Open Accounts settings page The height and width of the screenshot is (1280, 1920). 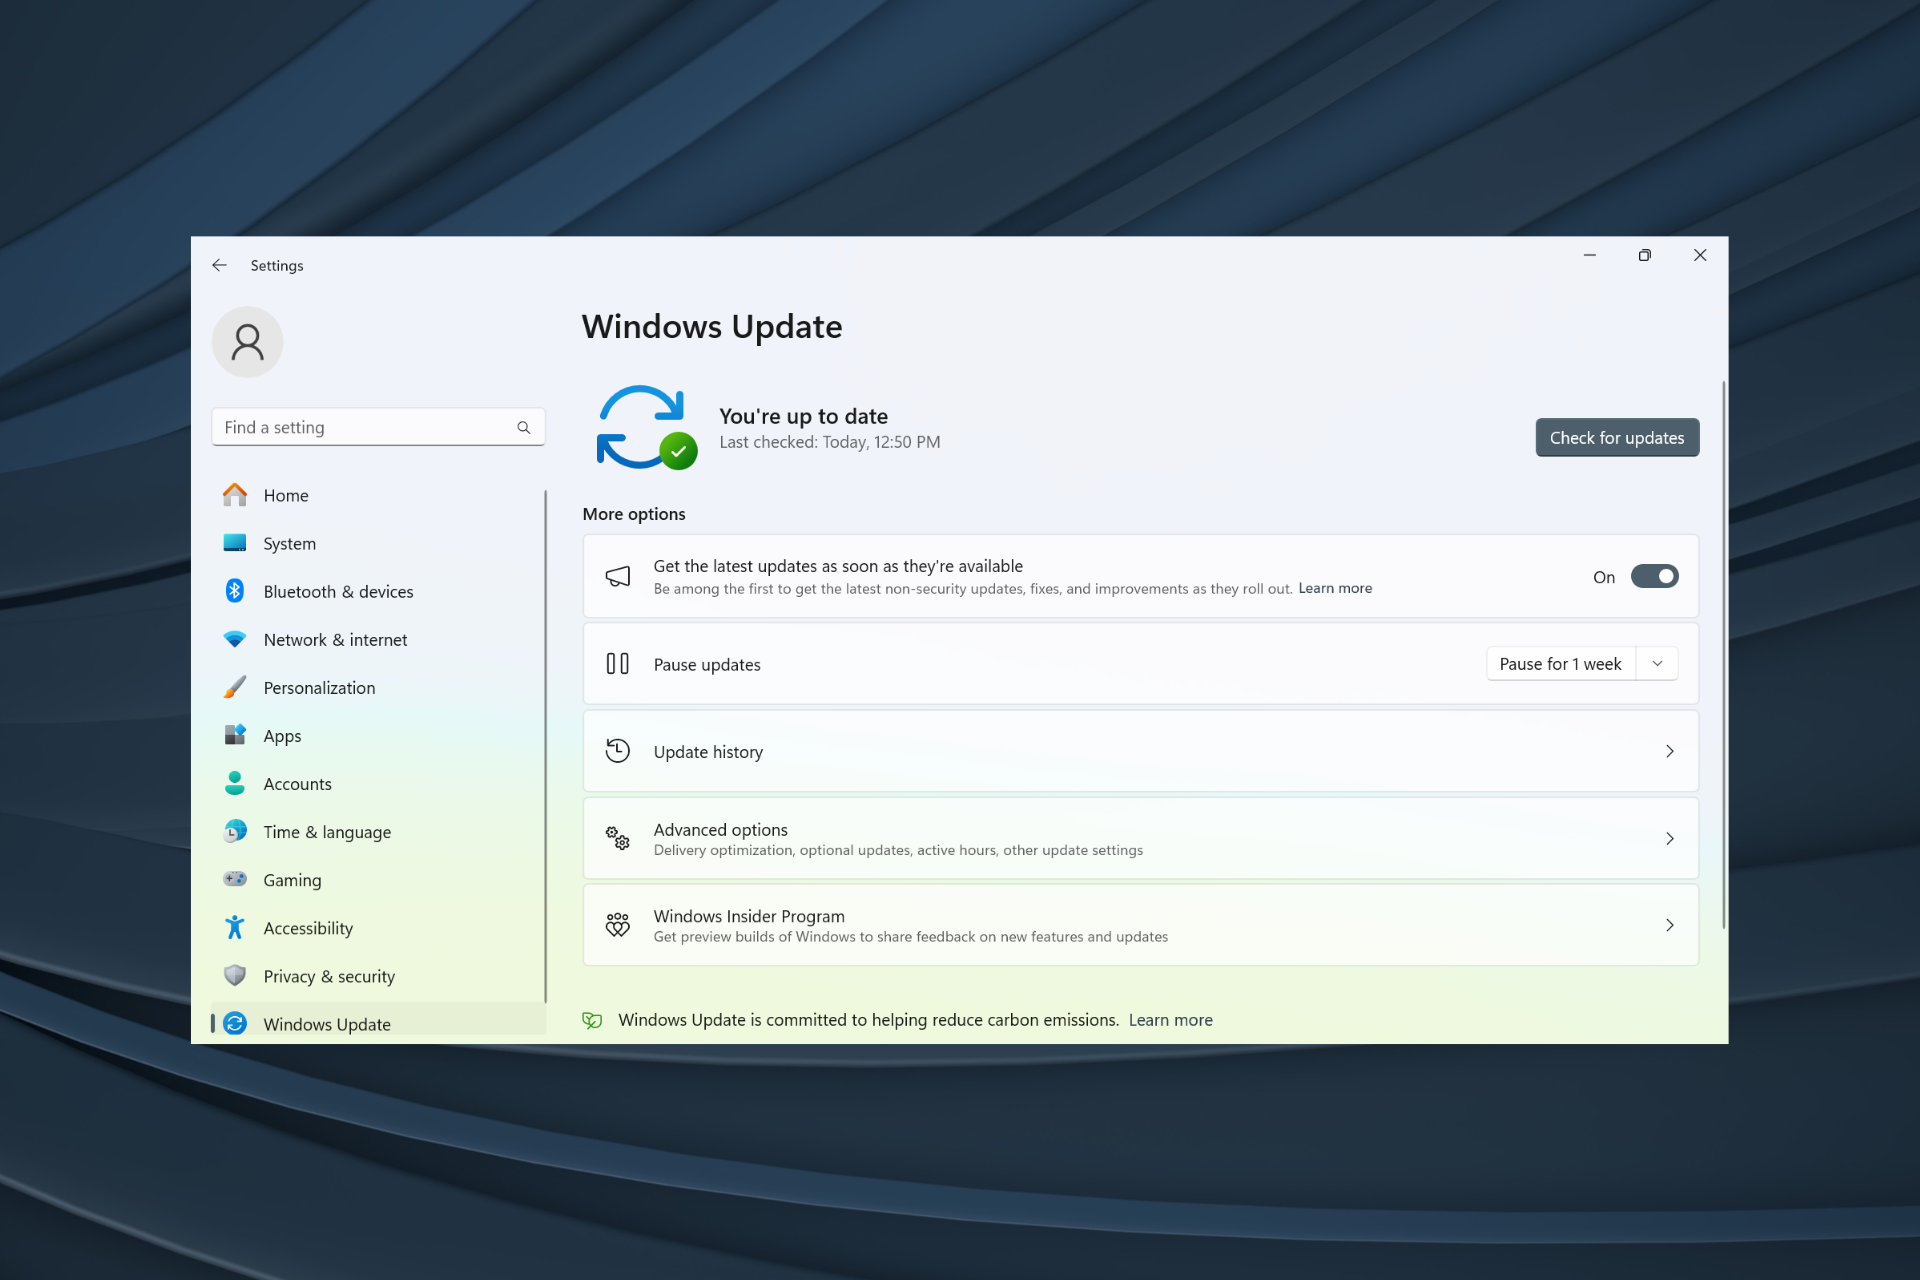(x=378, y=783)
